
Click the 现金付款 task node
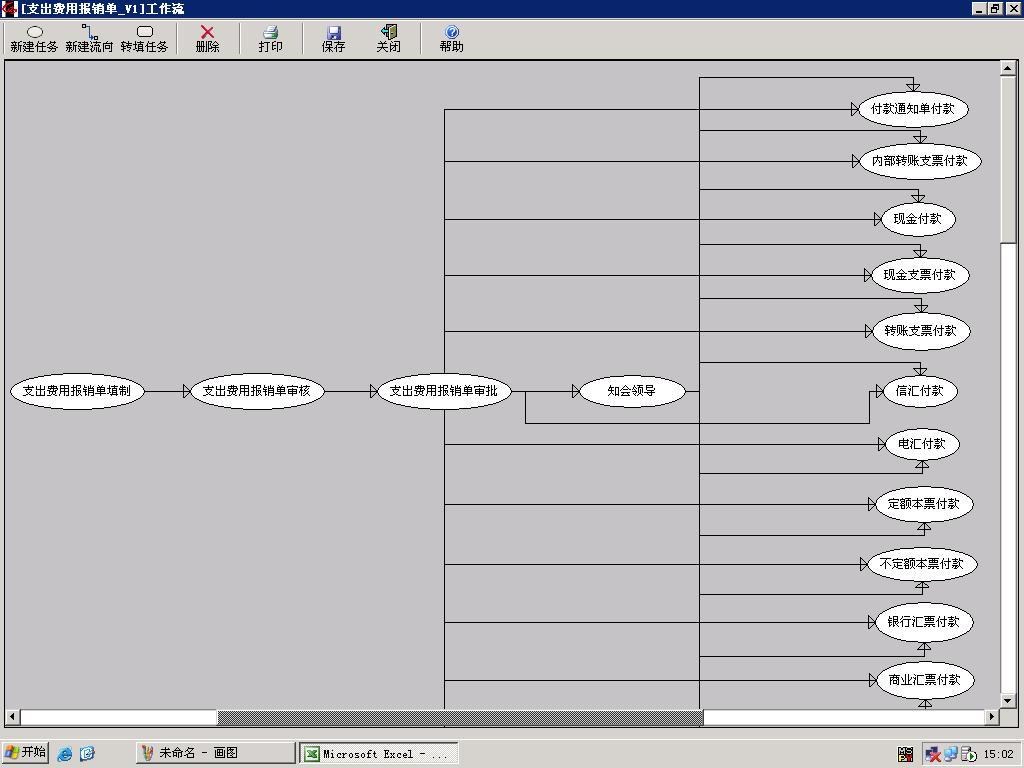pos(917,219)
